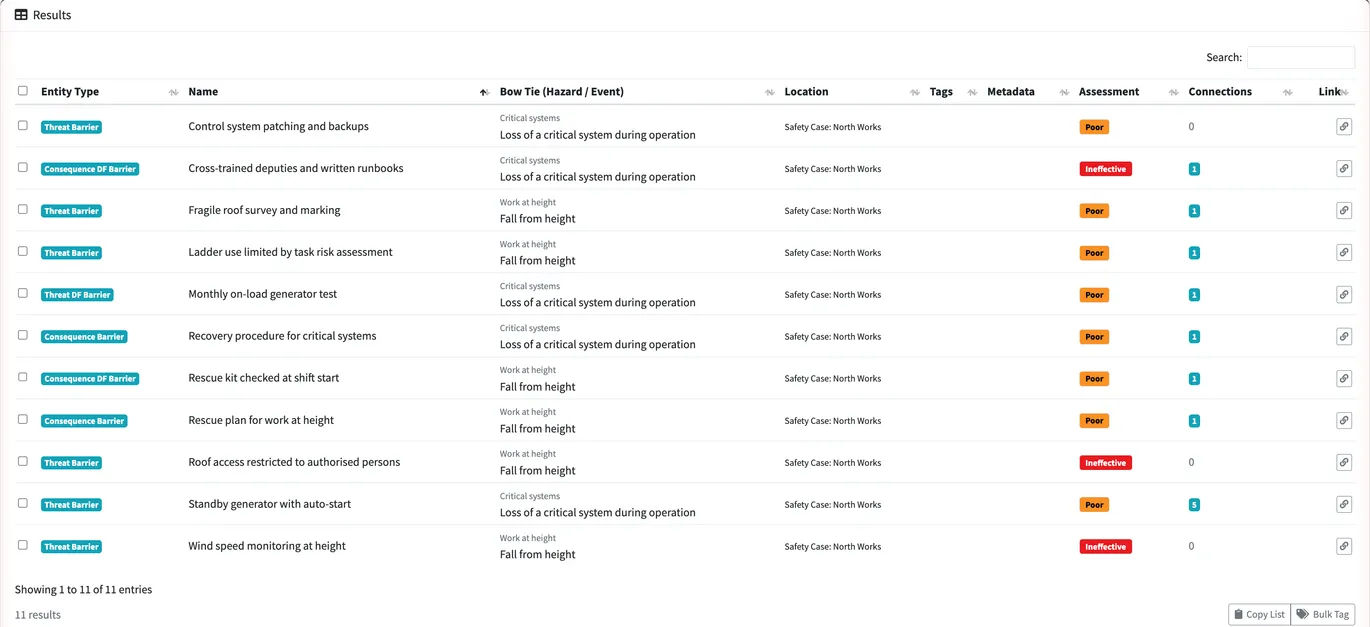Screen dimensions: 1370x627
Task: Tick the select-all checkbox in table header
Action: coord(23,91)
